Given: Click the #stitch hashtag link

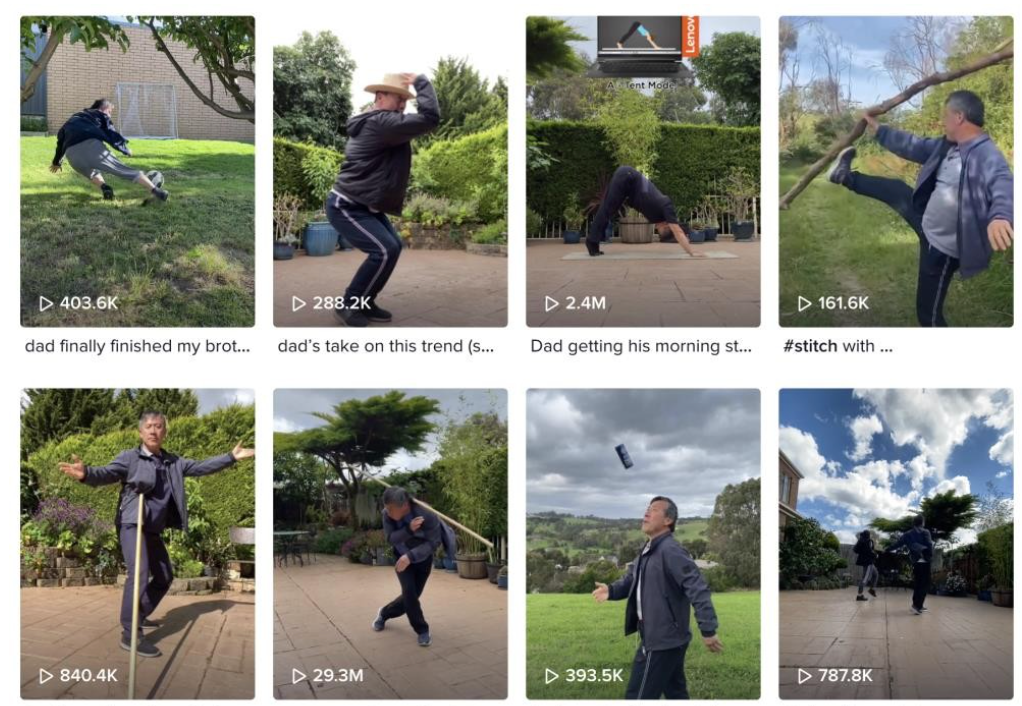Looking at the screenshot, I should (810, 346).
